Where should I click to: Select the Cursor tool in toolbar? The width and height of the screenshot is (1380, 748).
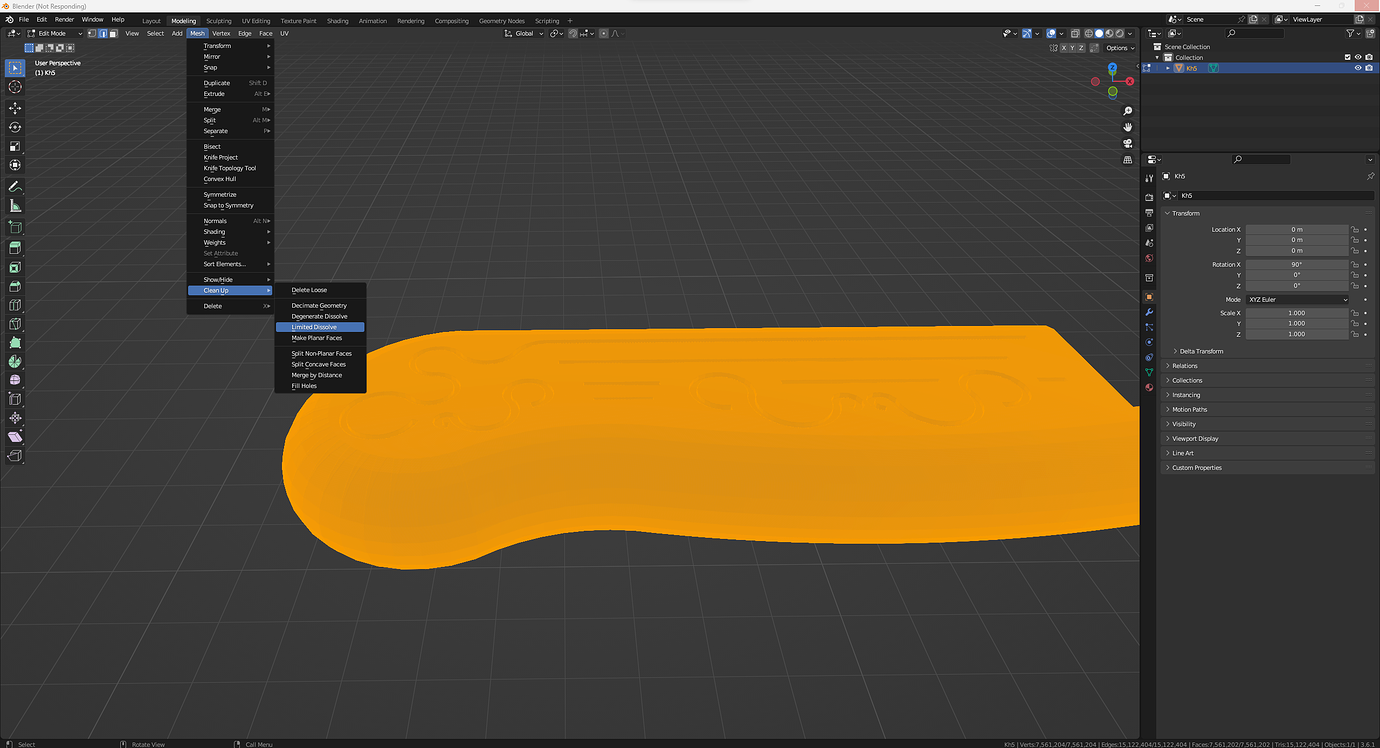point(15,87)
